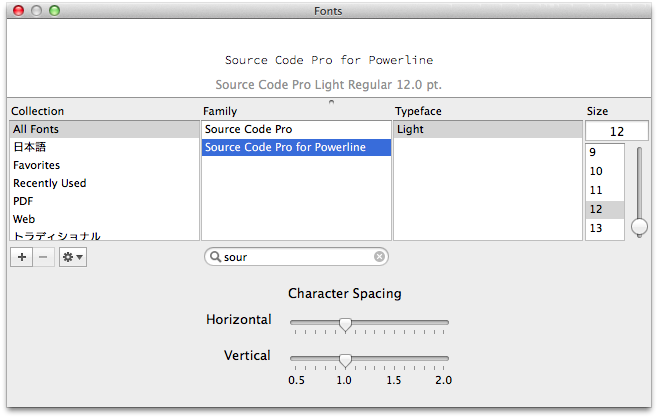Click the remove collection minus button
Screen dimensions: 658x418
[x=43, y=257]
